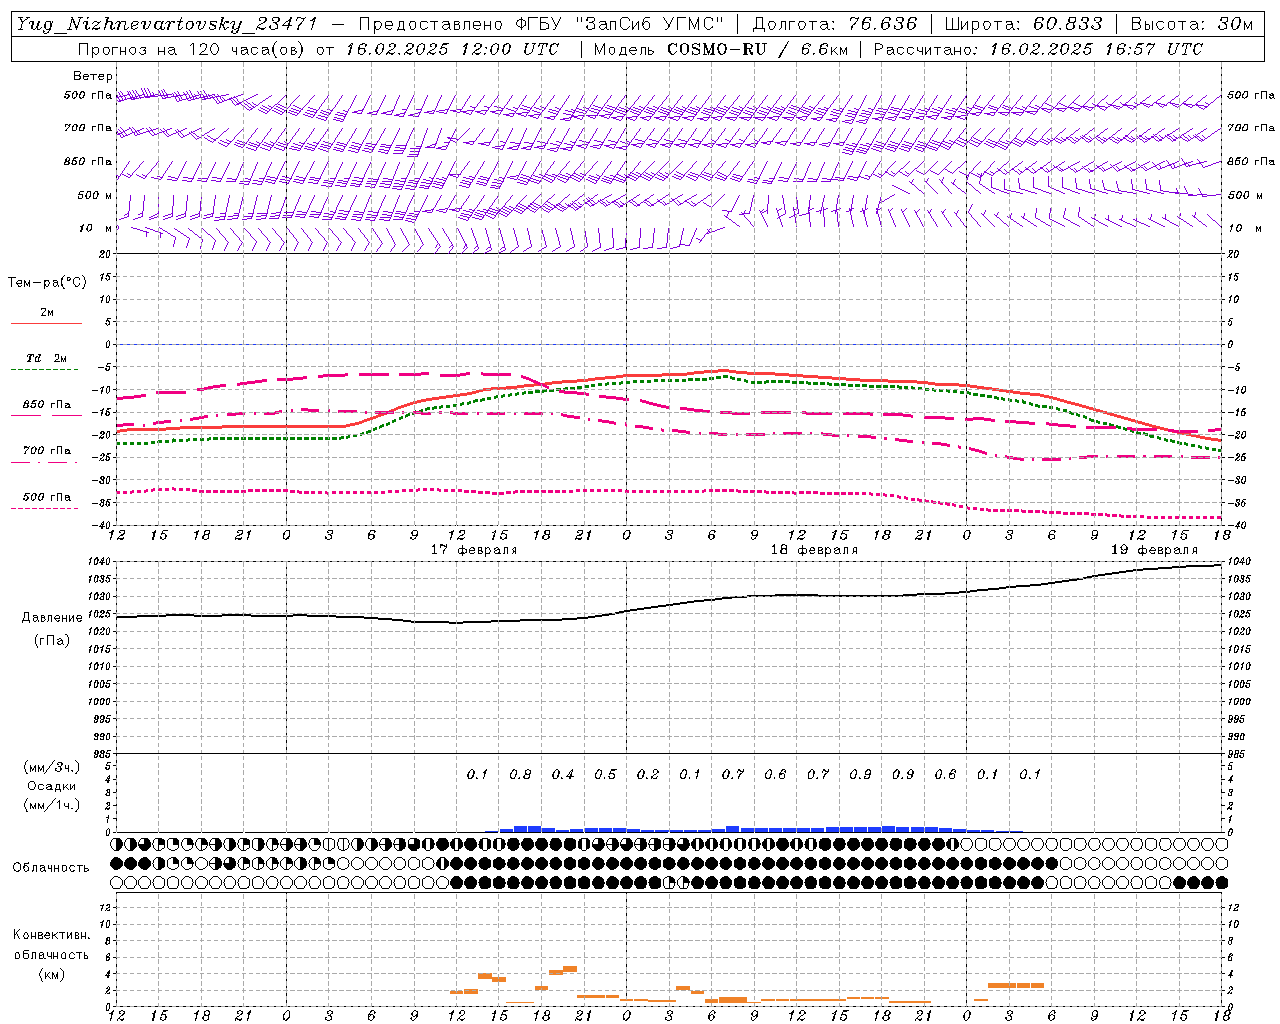The height and width of the screenshot is (1024, 1280).
Task: Click the date label 17 февраля
Action: point(474,550)
